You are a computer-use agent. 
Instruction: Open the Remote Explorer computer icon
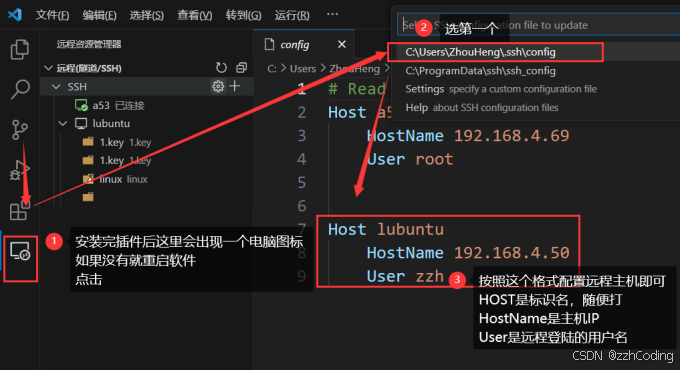pos(20,251)
